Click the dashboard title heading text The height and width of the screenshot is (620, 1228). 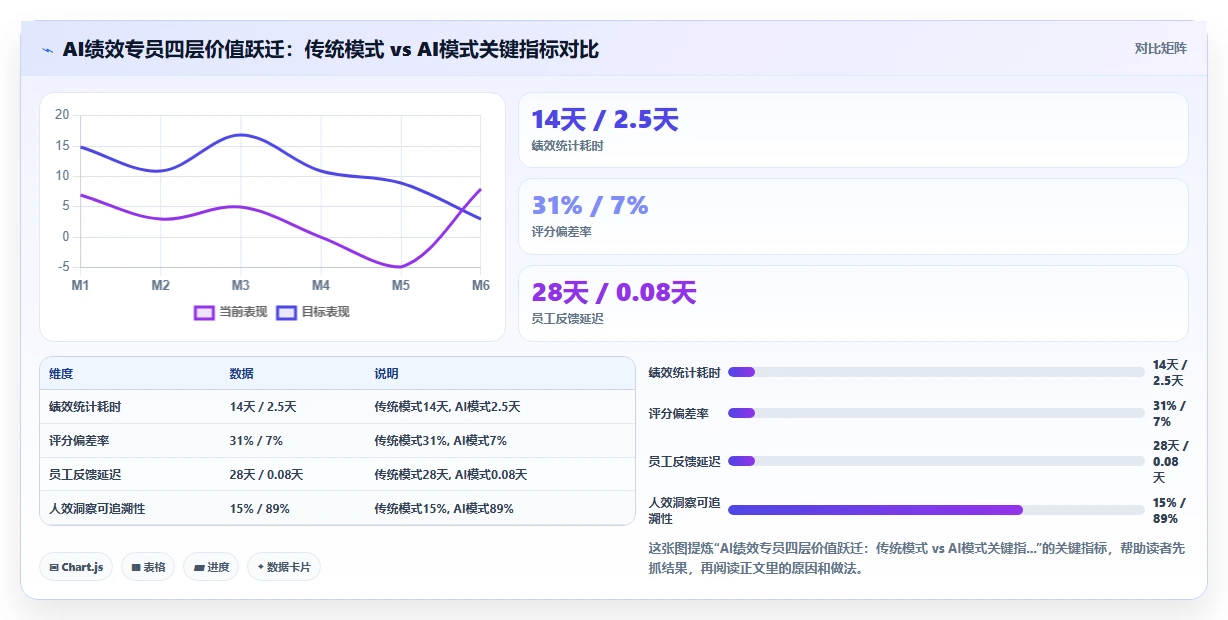click(x=331, y=49)
